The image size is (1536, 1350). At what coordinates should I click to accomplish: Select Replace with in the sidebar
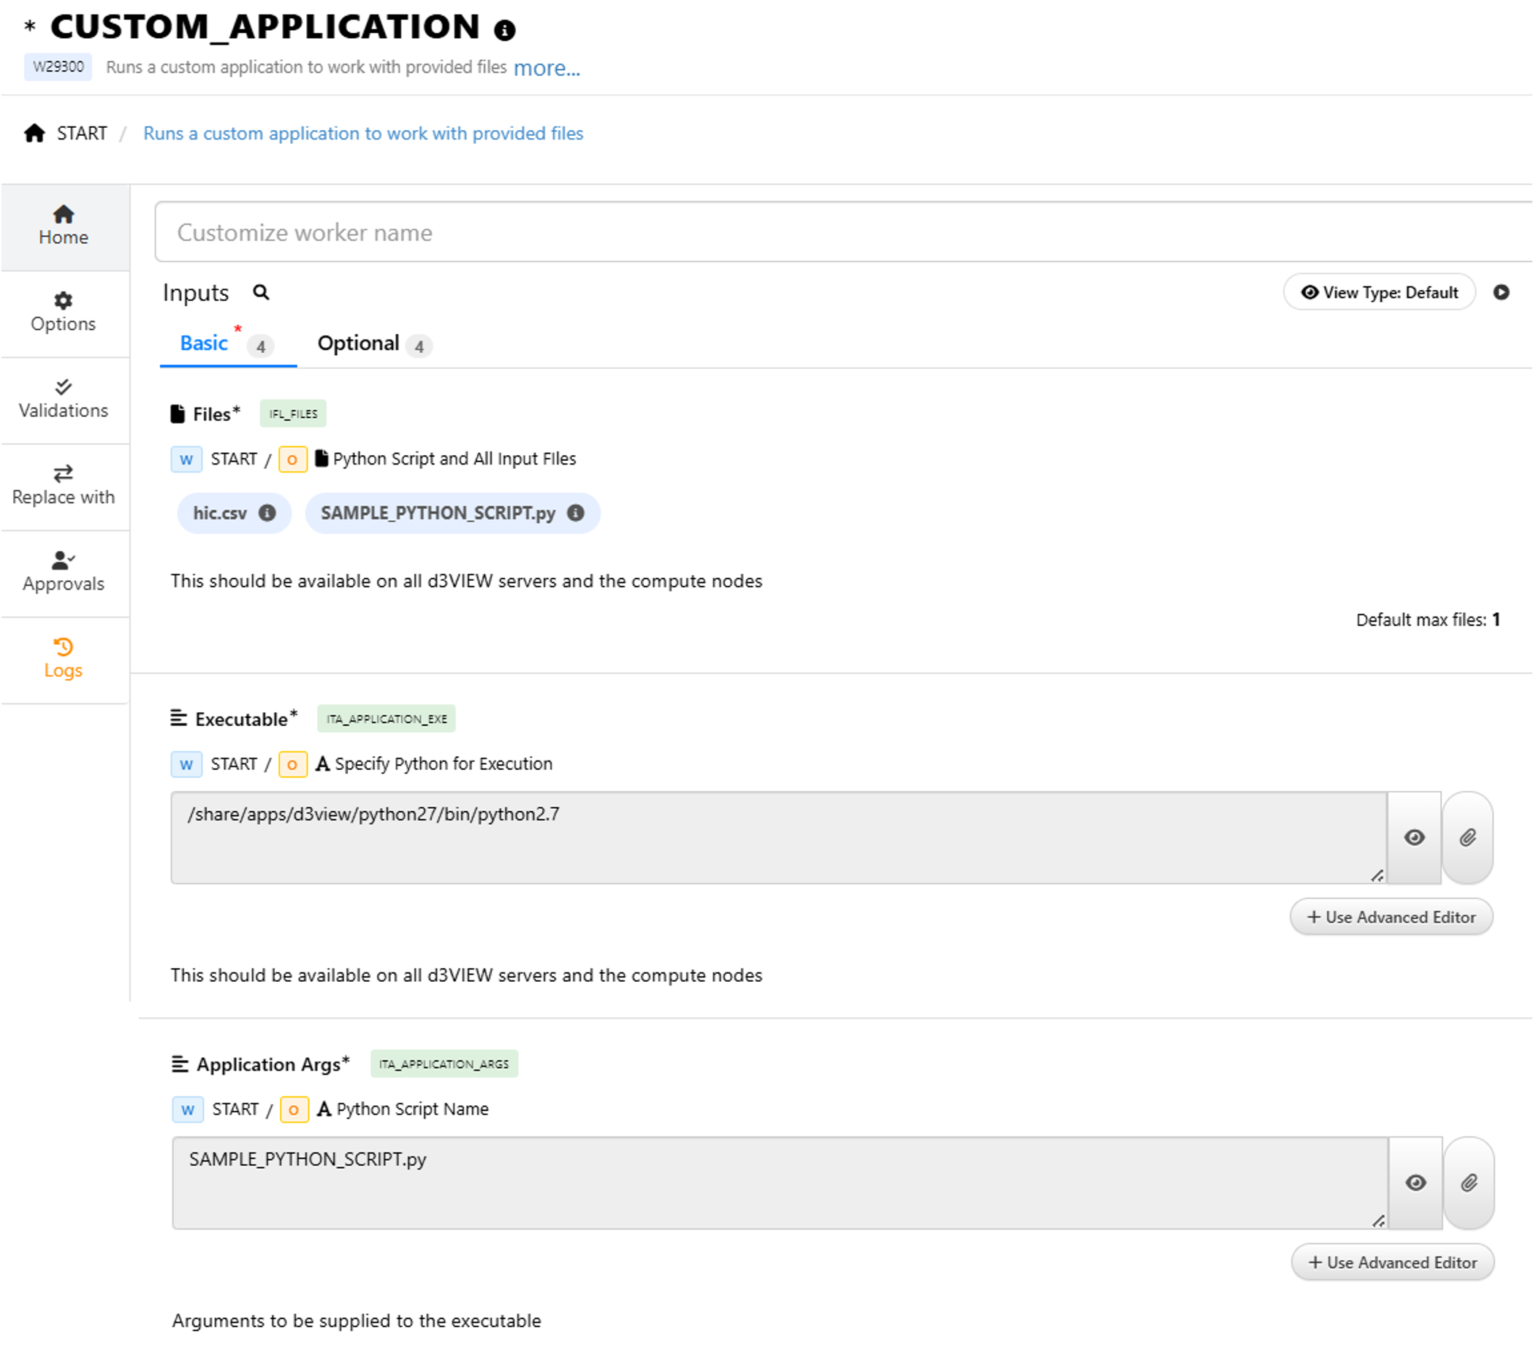pos(63,483)
